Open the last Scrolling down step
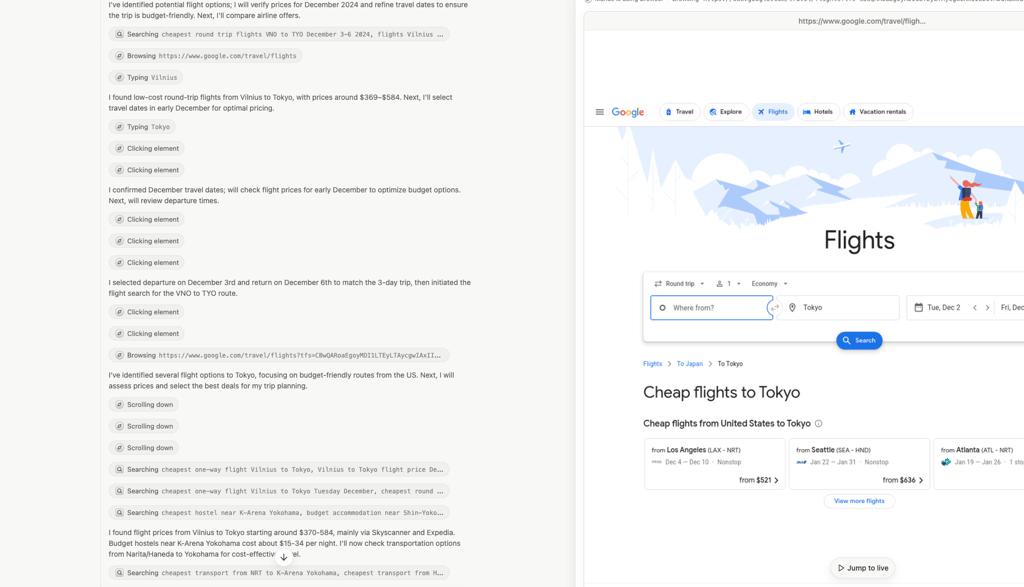 click(x=144, y=447)
